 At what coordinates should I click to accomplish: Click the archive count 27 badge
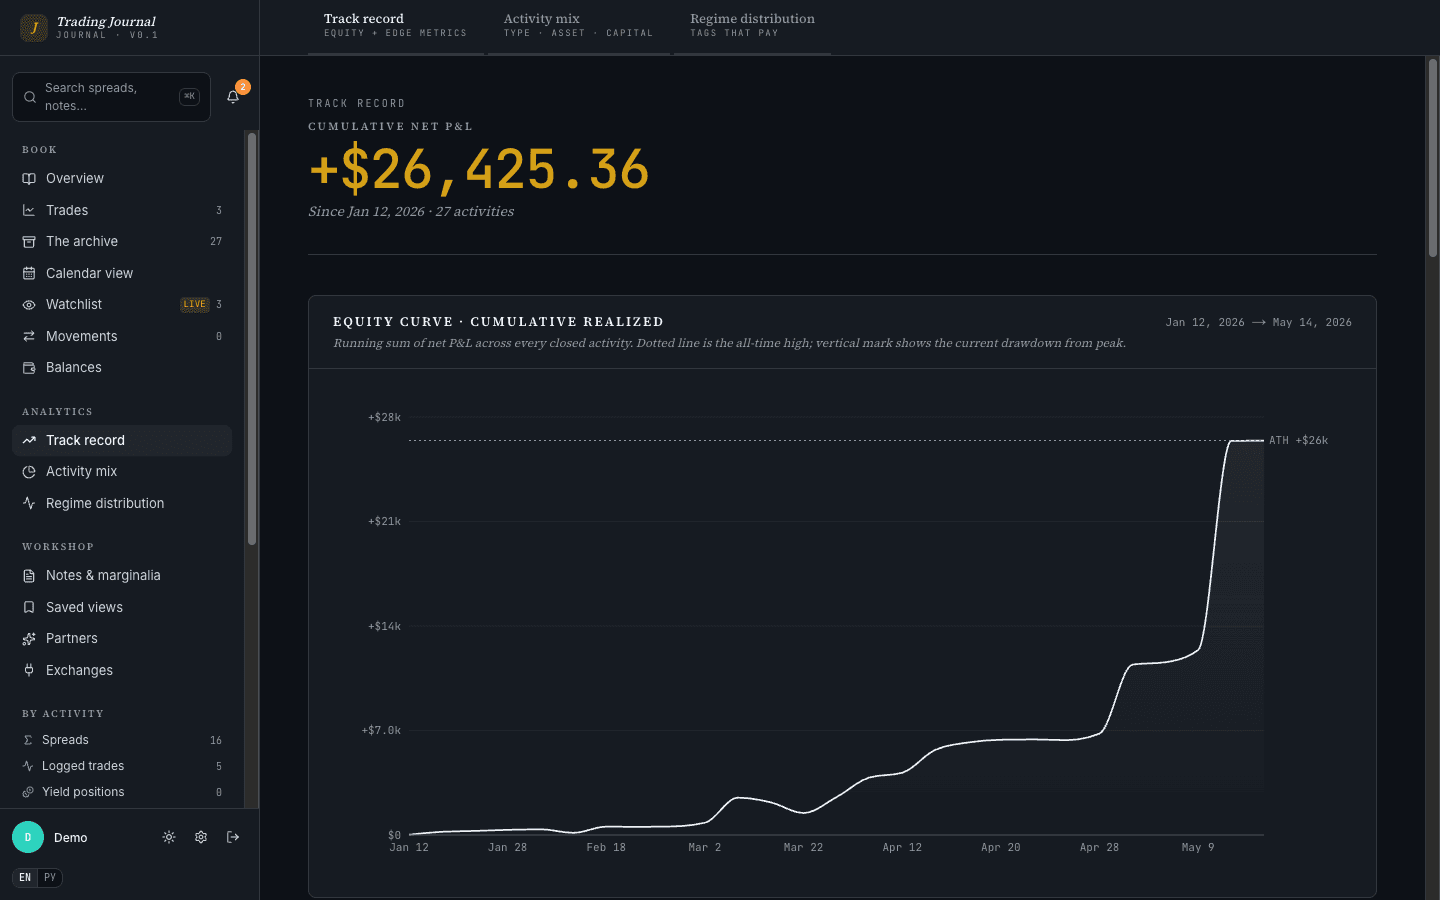pyautogui.click(x=216, y=242)
